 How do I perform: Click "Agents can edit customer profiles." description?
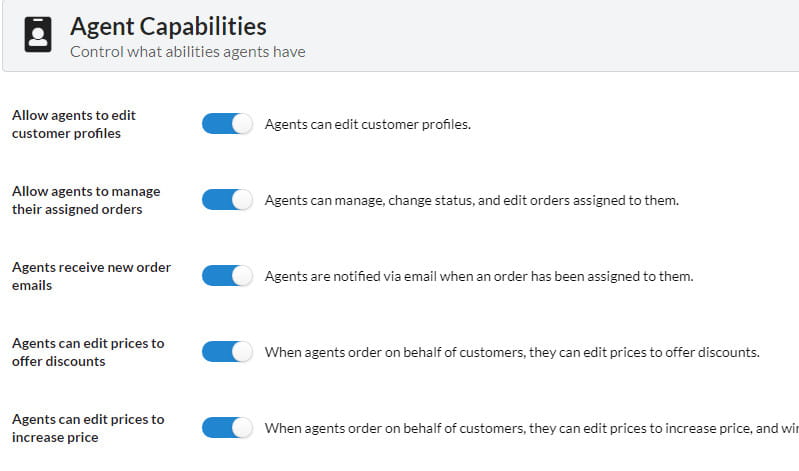coord(367,125)
